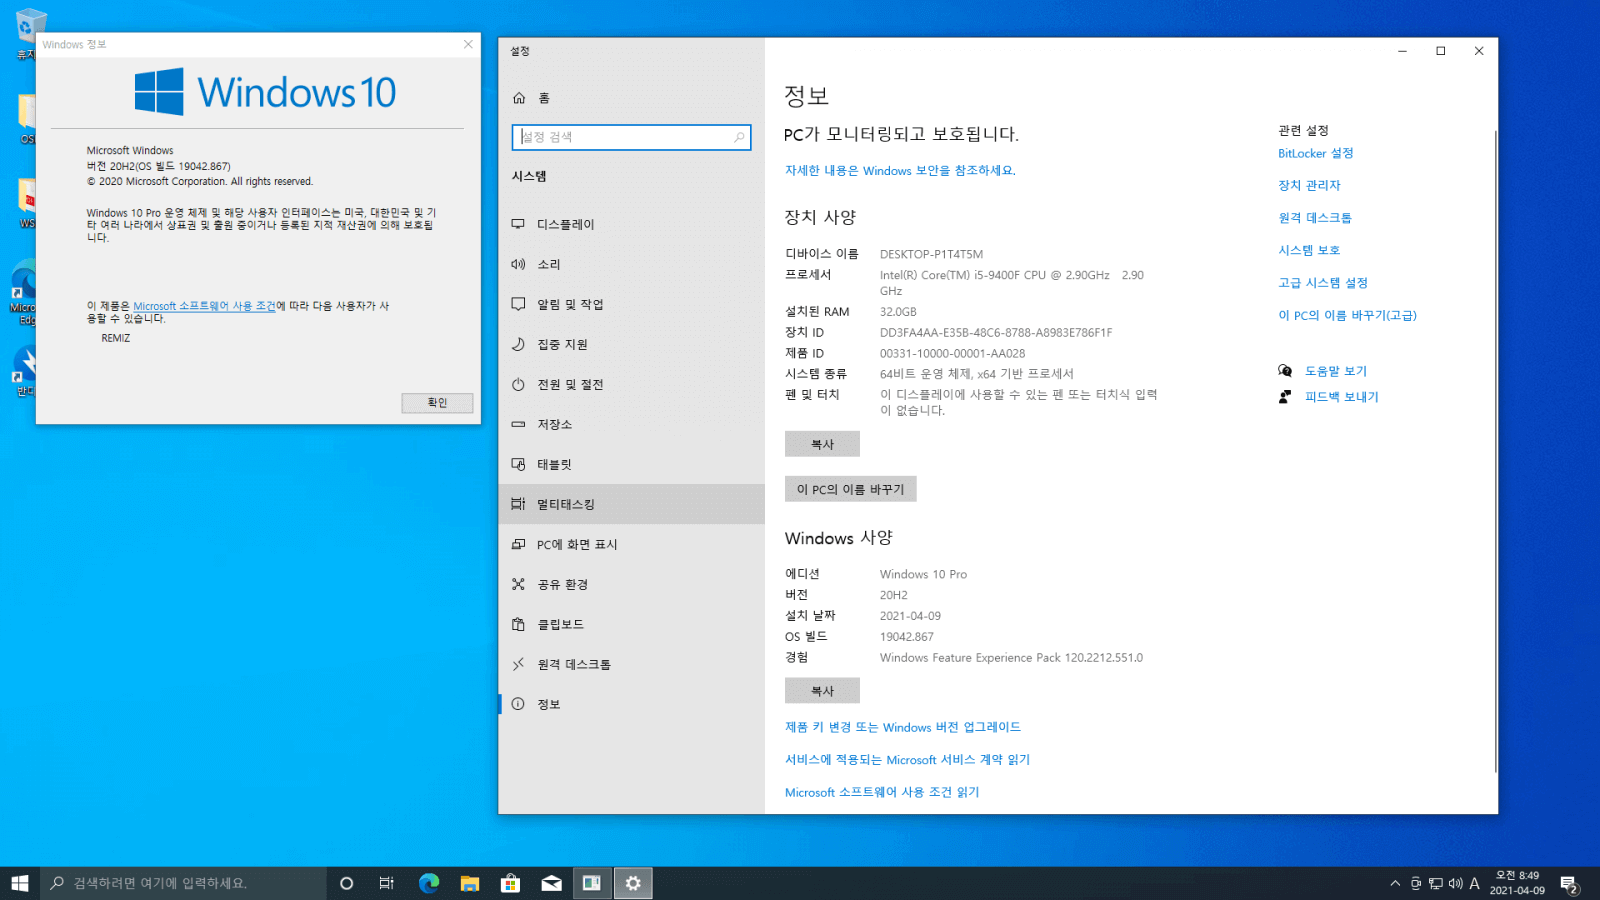Viewport: 1600px width, 900px height.
Task: Click device name DESKTOP-P1T4T5M
Action: click(931, 254)
